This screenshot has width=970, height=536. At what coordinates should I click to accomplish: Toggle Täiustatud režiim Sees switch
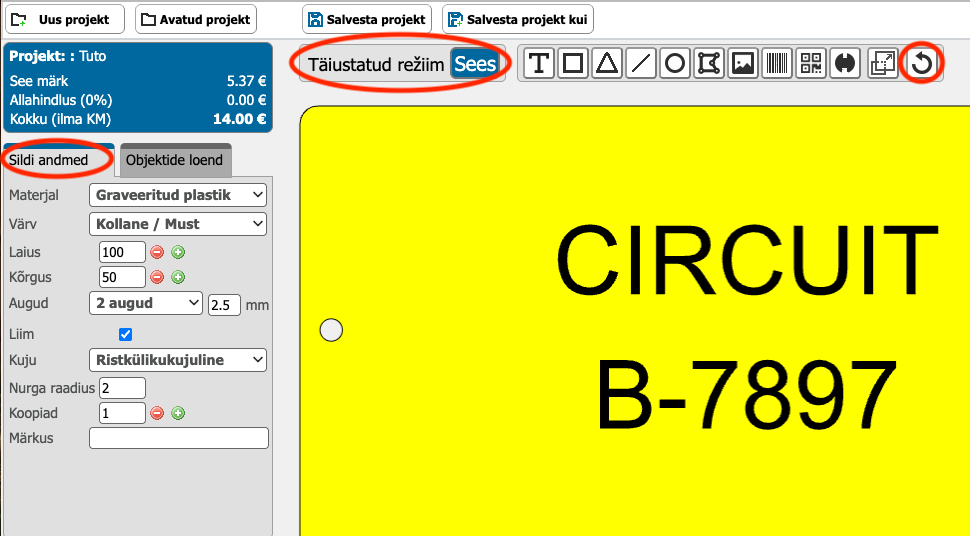474,64
